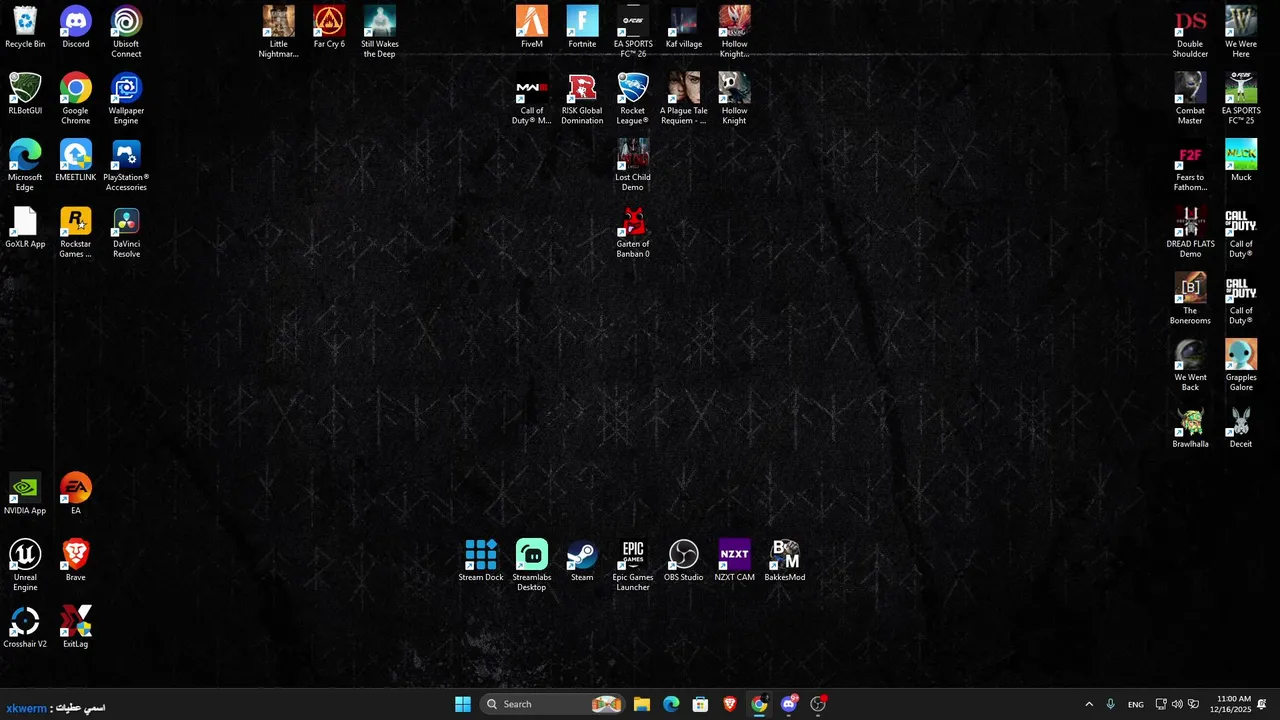Open the Brawlhalla desktop shortcut

[1190, 428]
